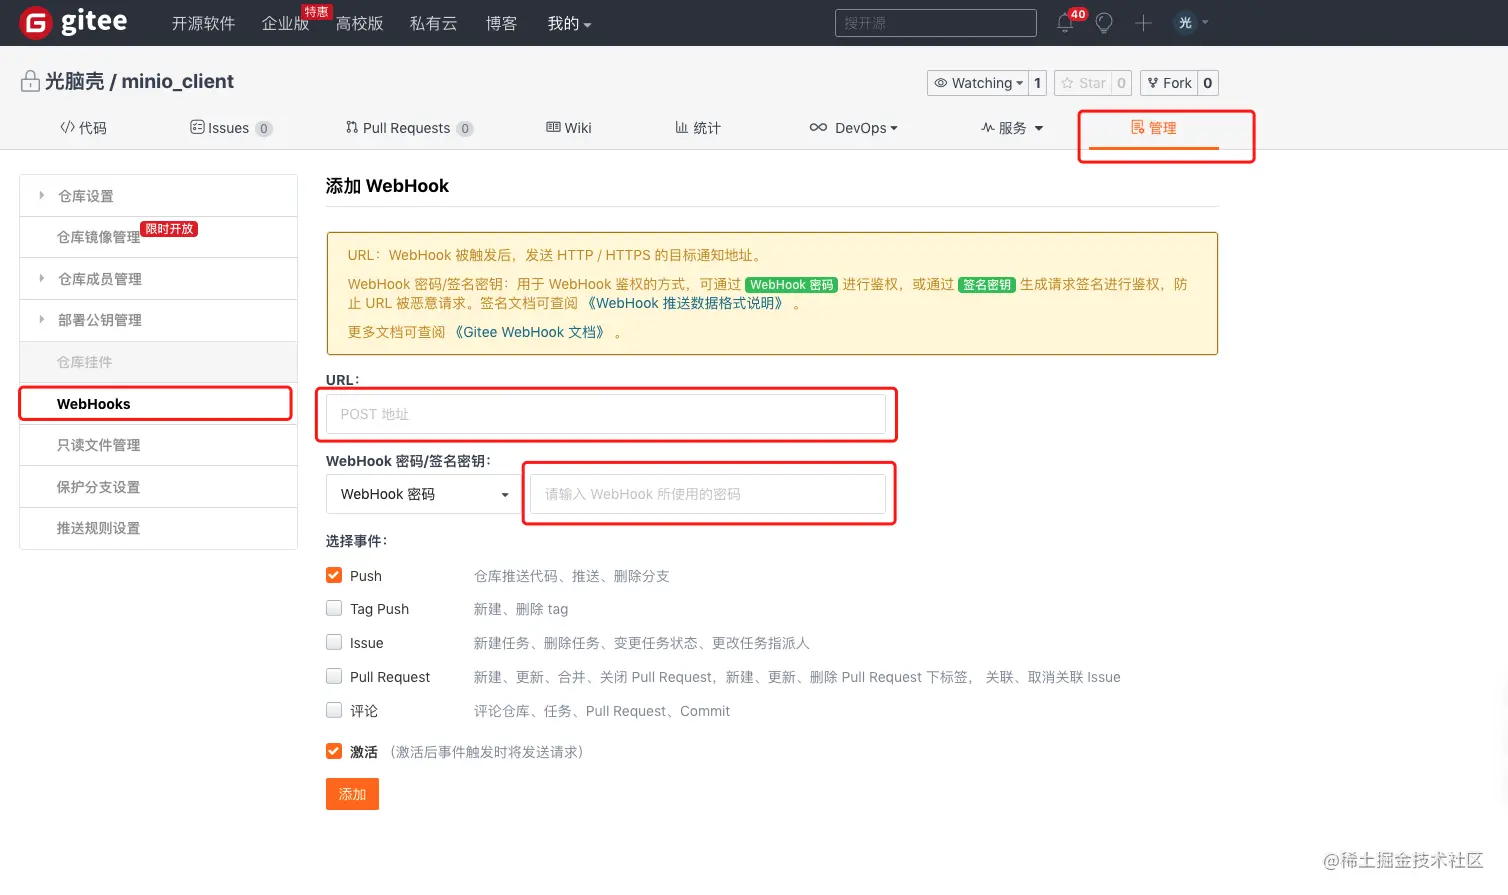Open 只读文件管理 in sidebar

pos(159,445)
